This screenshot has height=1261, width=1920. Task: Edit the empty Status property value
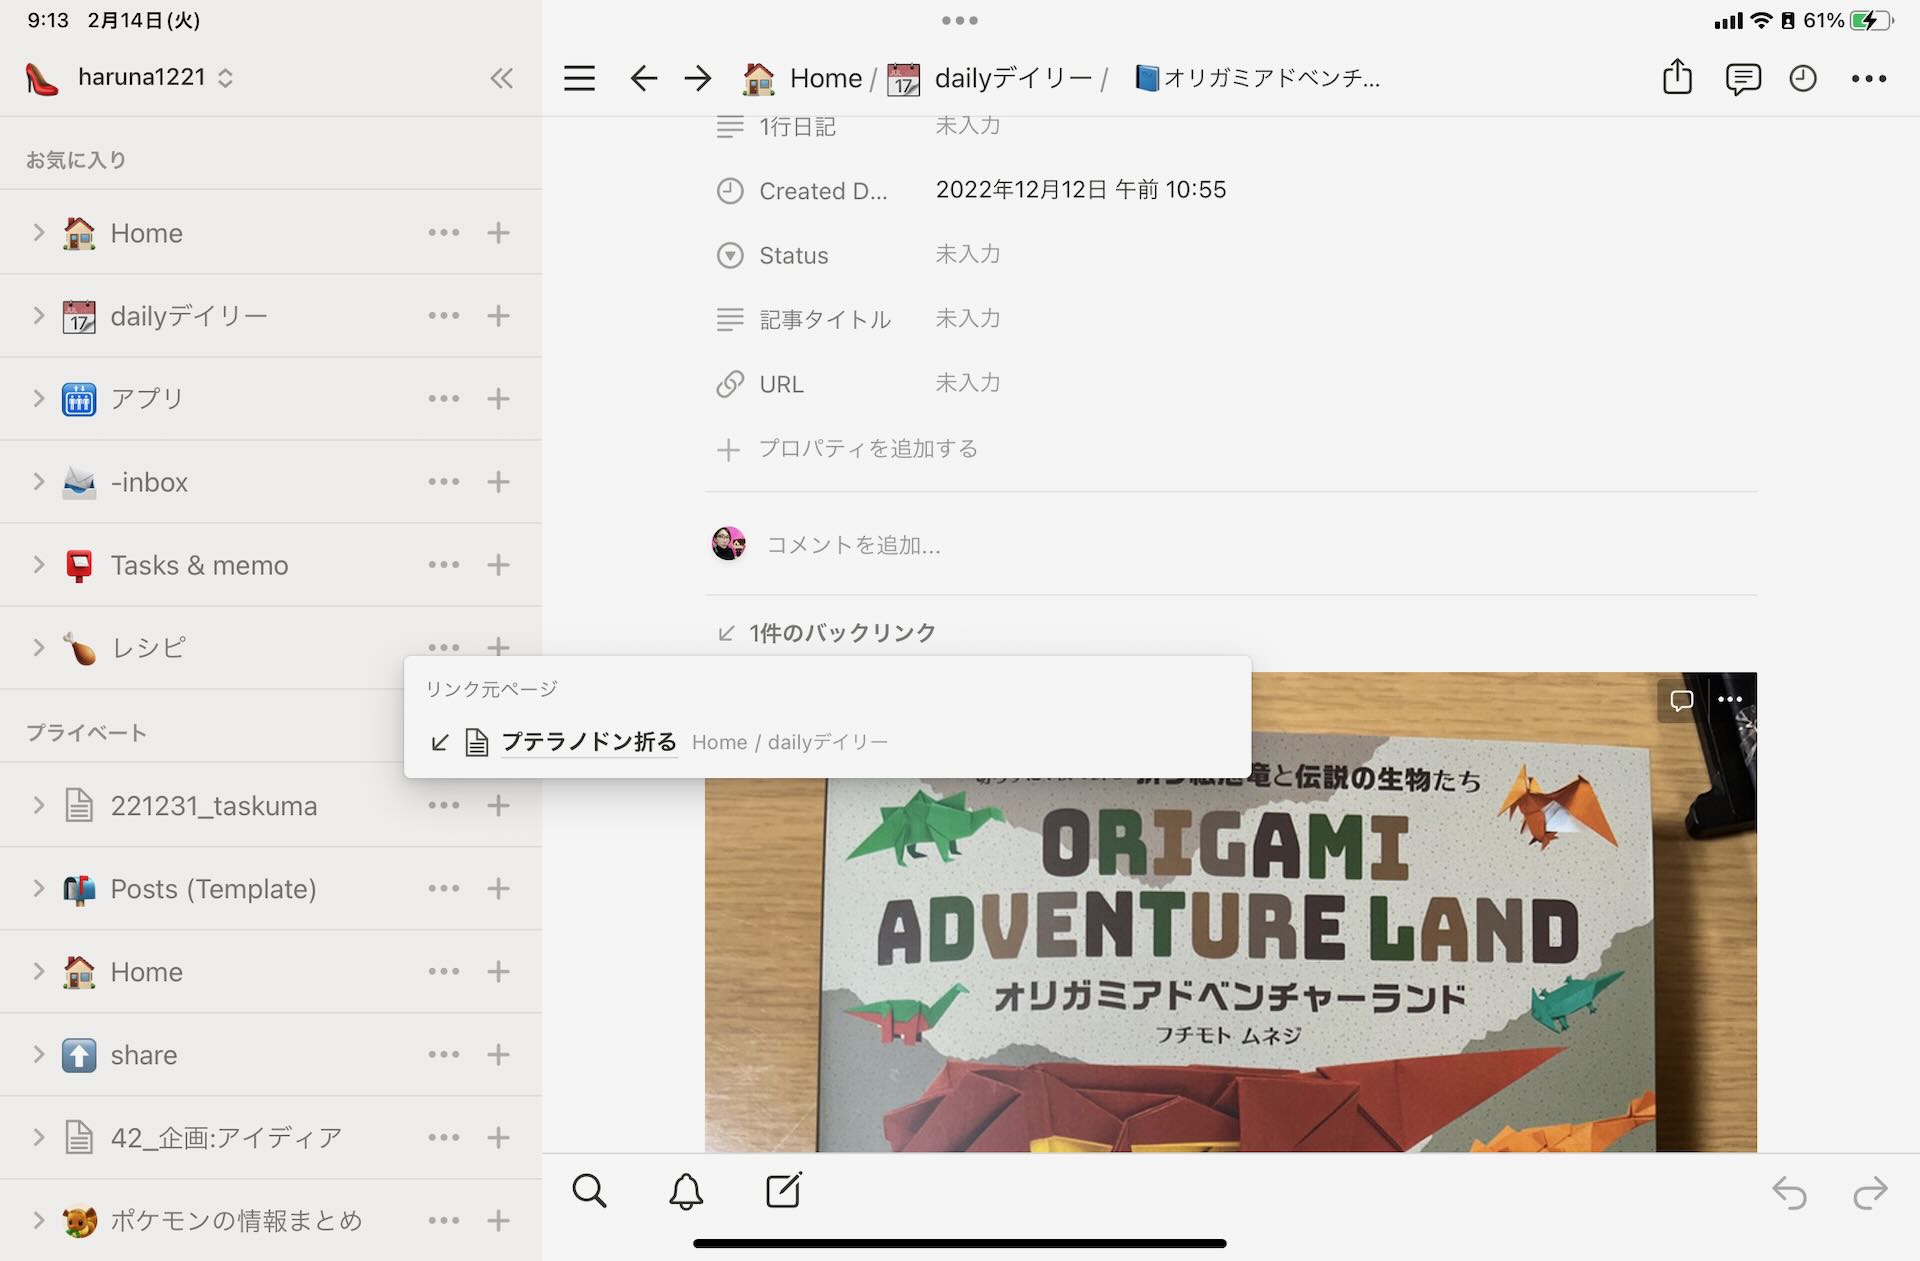pyautogui.click(x=968, y=255)
